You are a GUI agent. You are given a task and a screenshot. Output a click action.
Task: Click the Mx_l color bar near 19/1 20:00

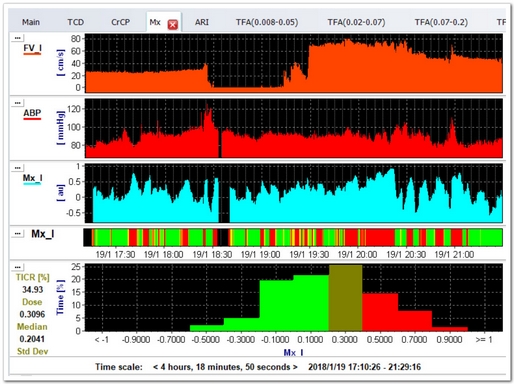[357, 238]
